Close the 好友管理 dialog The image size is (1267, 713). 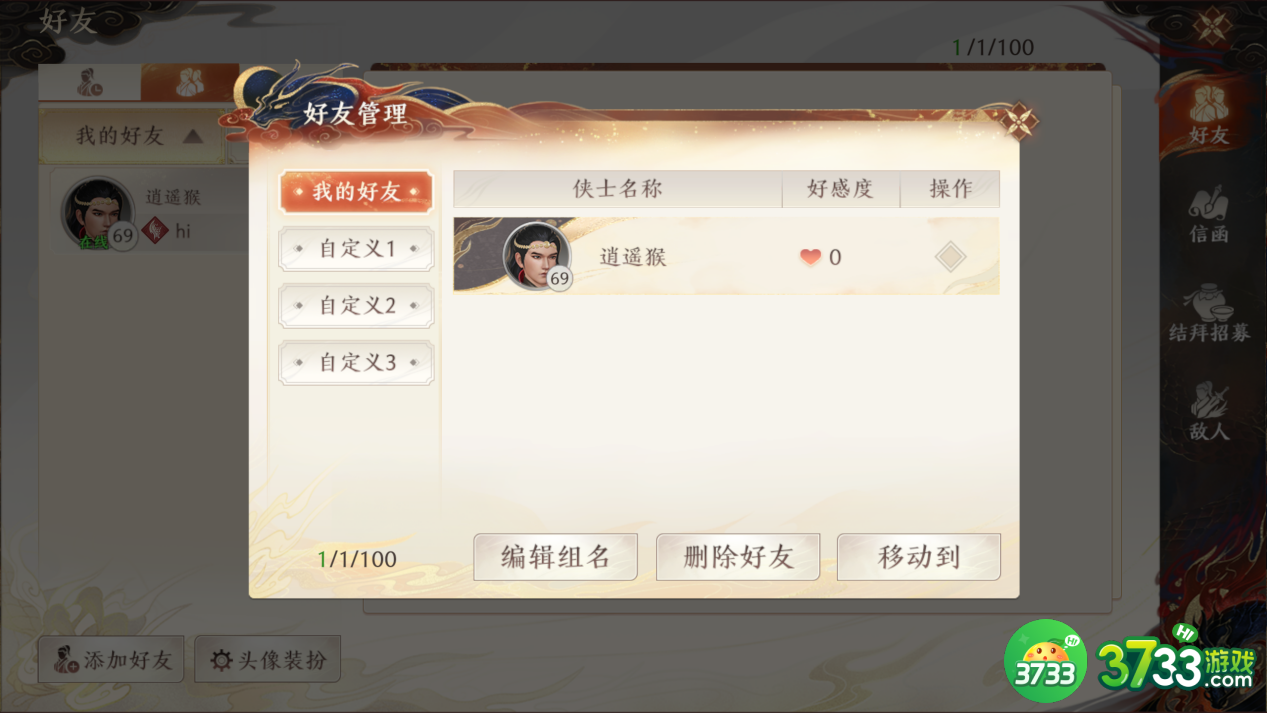pyautogui.click(x=1019, y=121)
